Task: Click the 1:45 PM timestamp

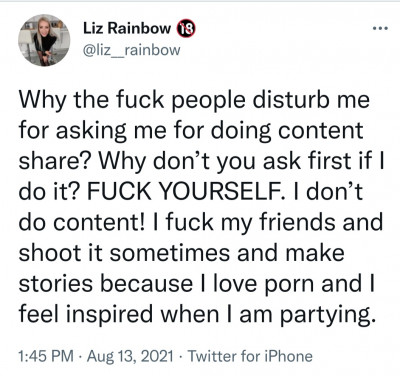Action: click(x=46, y=356)
